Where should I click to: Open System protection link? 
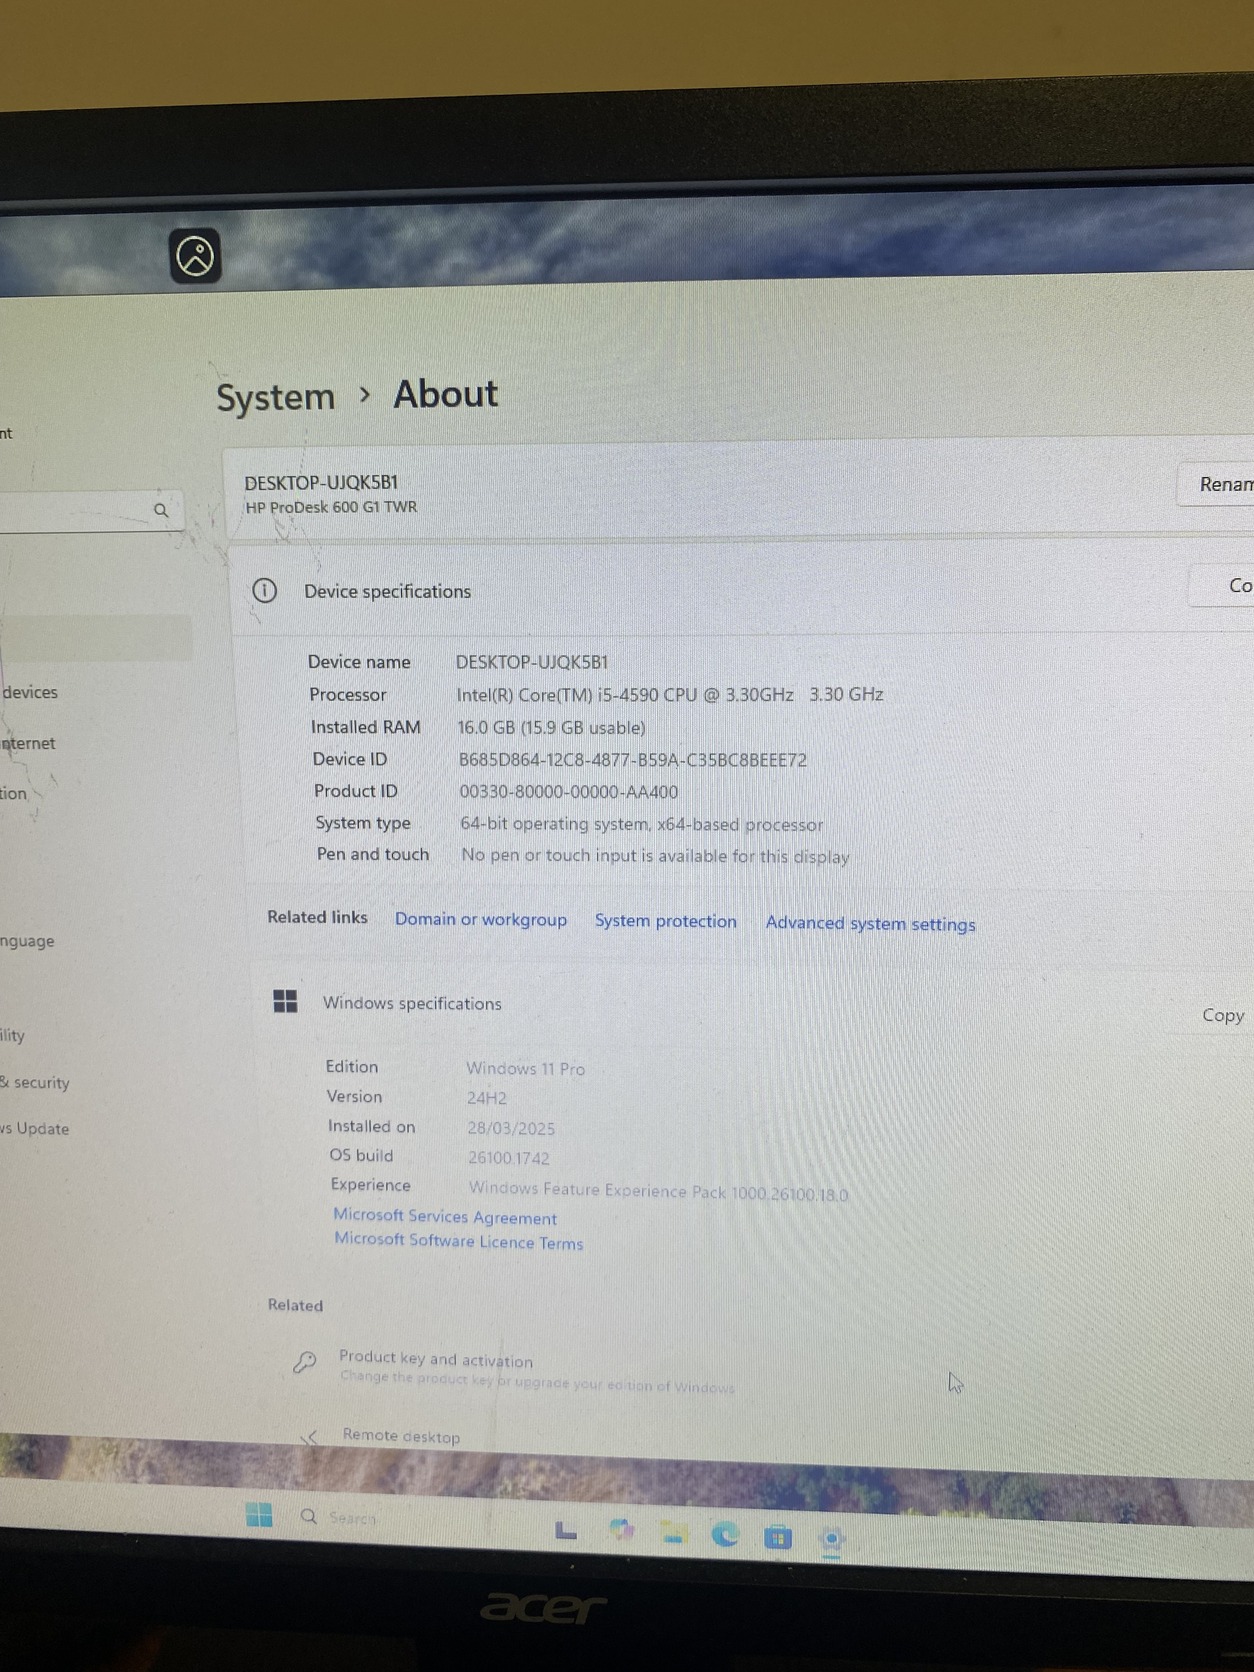click(666, 921)
